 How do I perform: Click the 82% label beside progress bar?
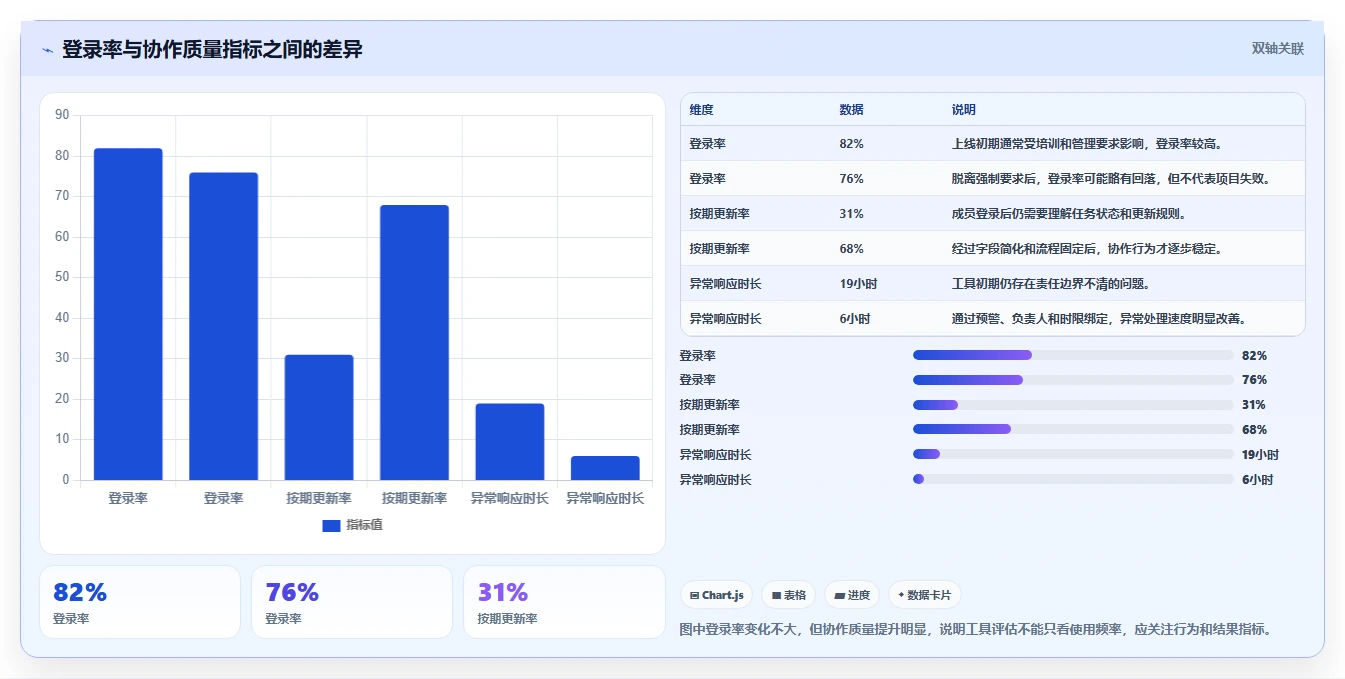(1254, 355)
